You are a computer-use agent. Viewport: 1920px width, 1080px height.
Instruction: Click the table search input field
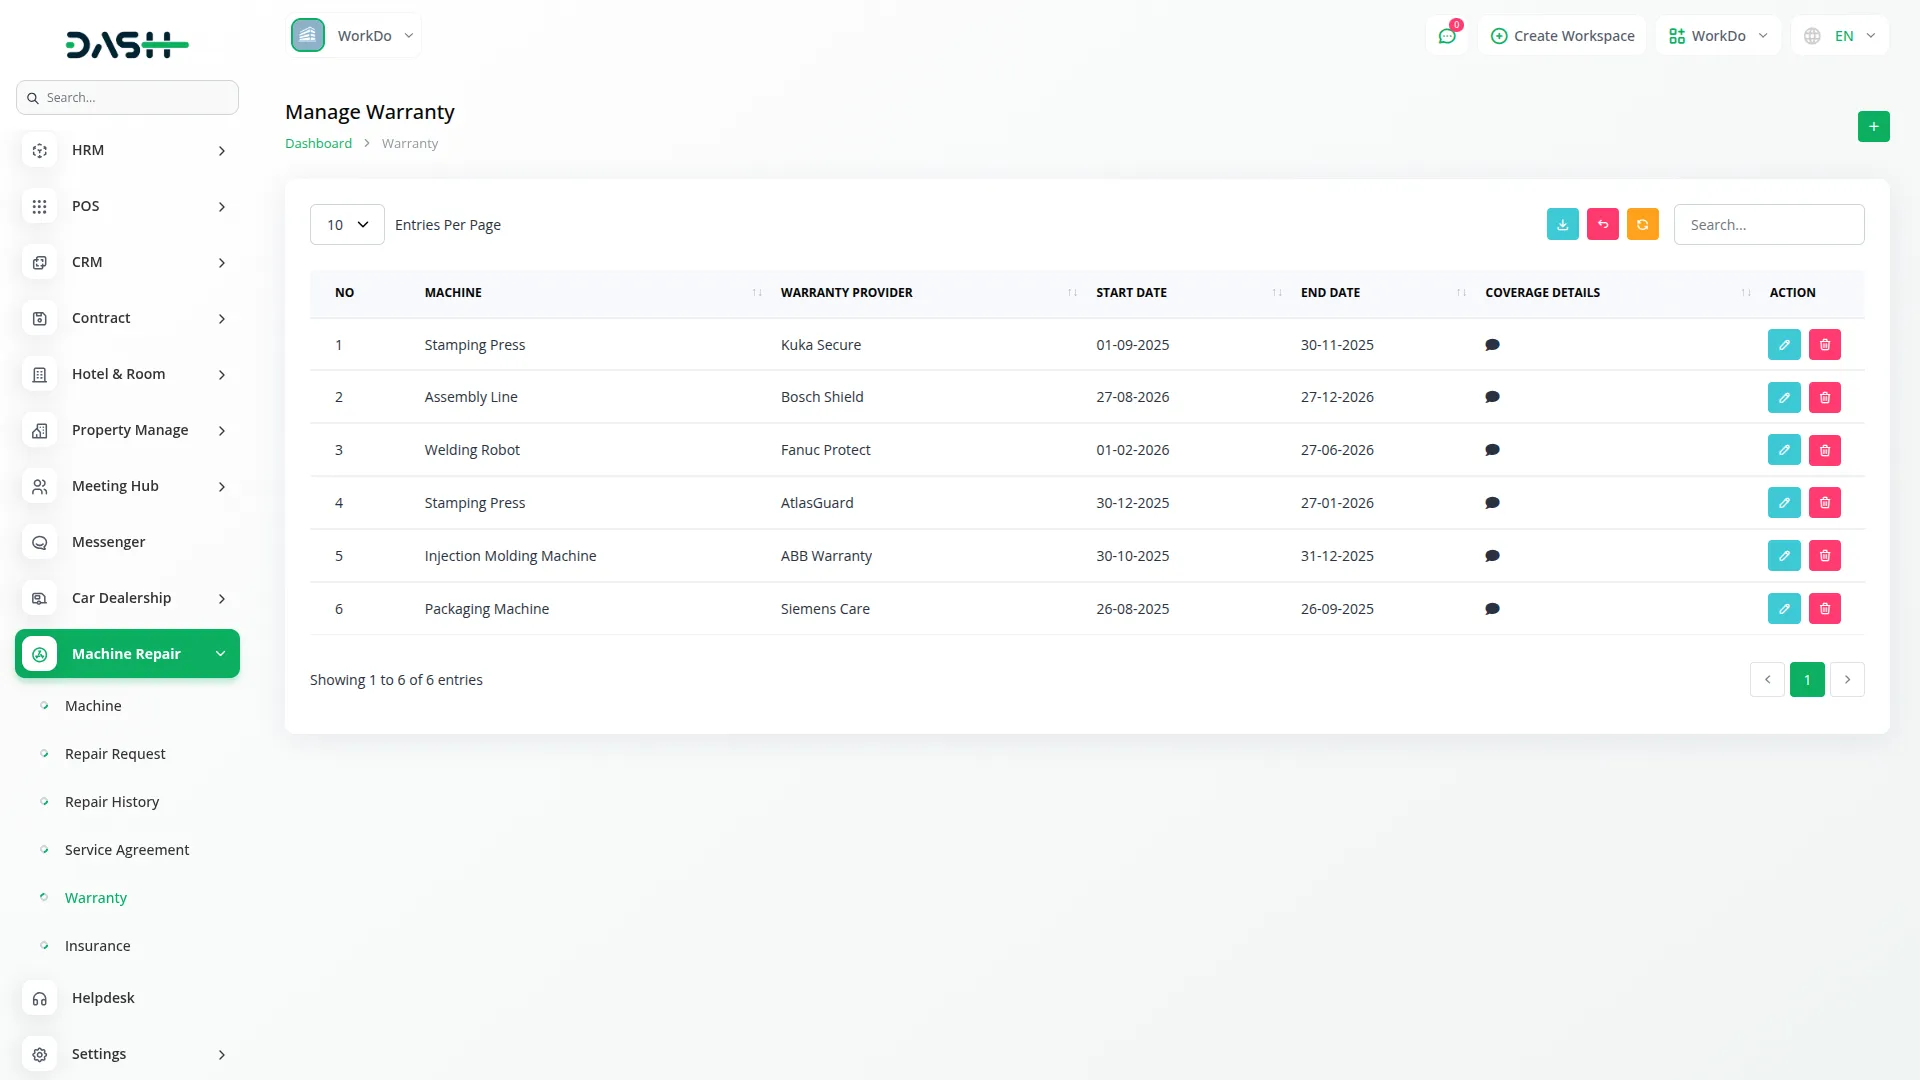tap(1768, 224)
